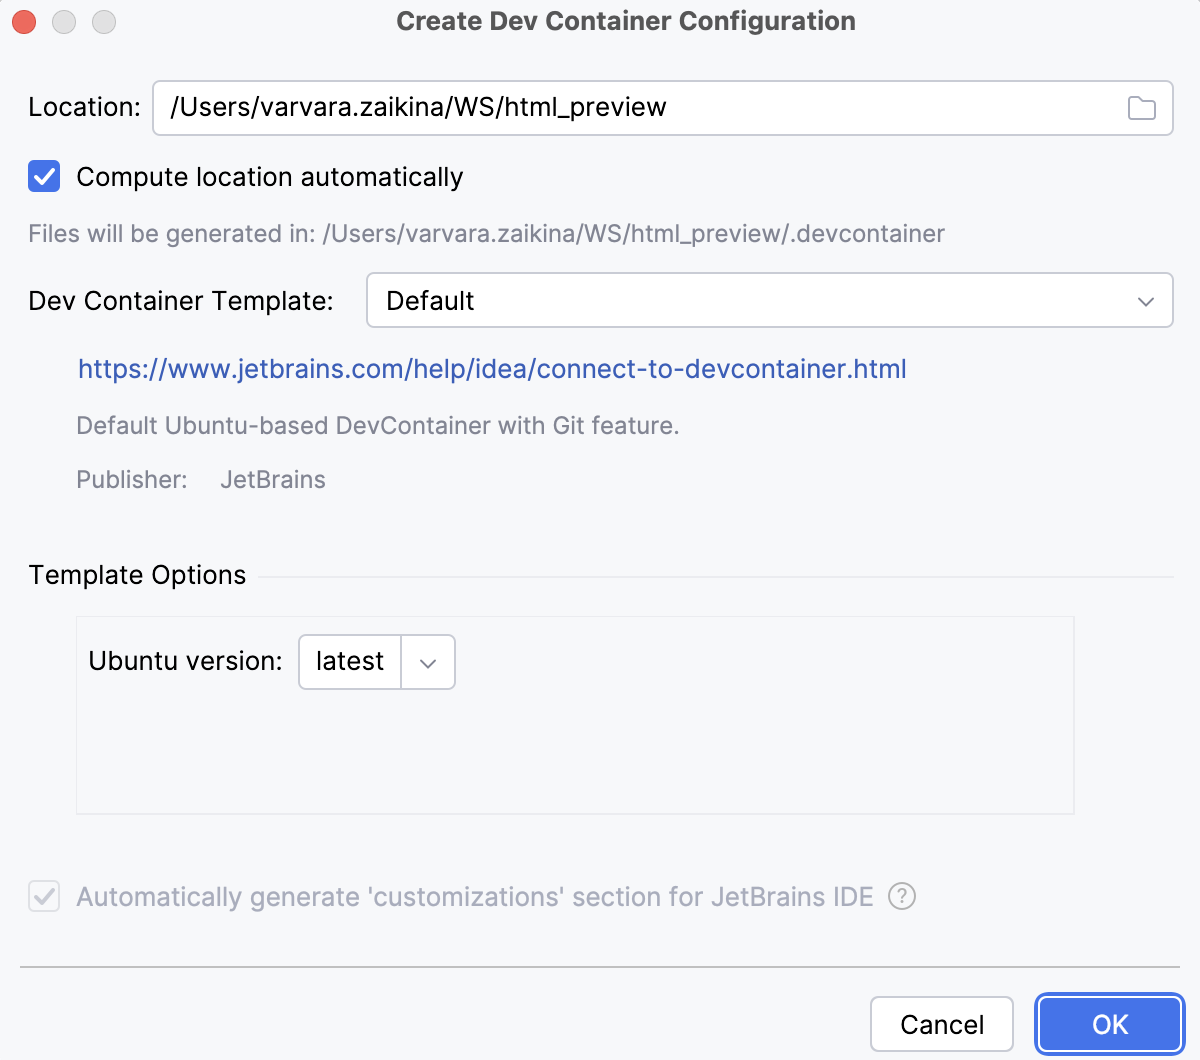The image size is (1200, 1060).
Task: Click the dialog title Create Dev Container Configuration
Action: [x=626, y=21]
